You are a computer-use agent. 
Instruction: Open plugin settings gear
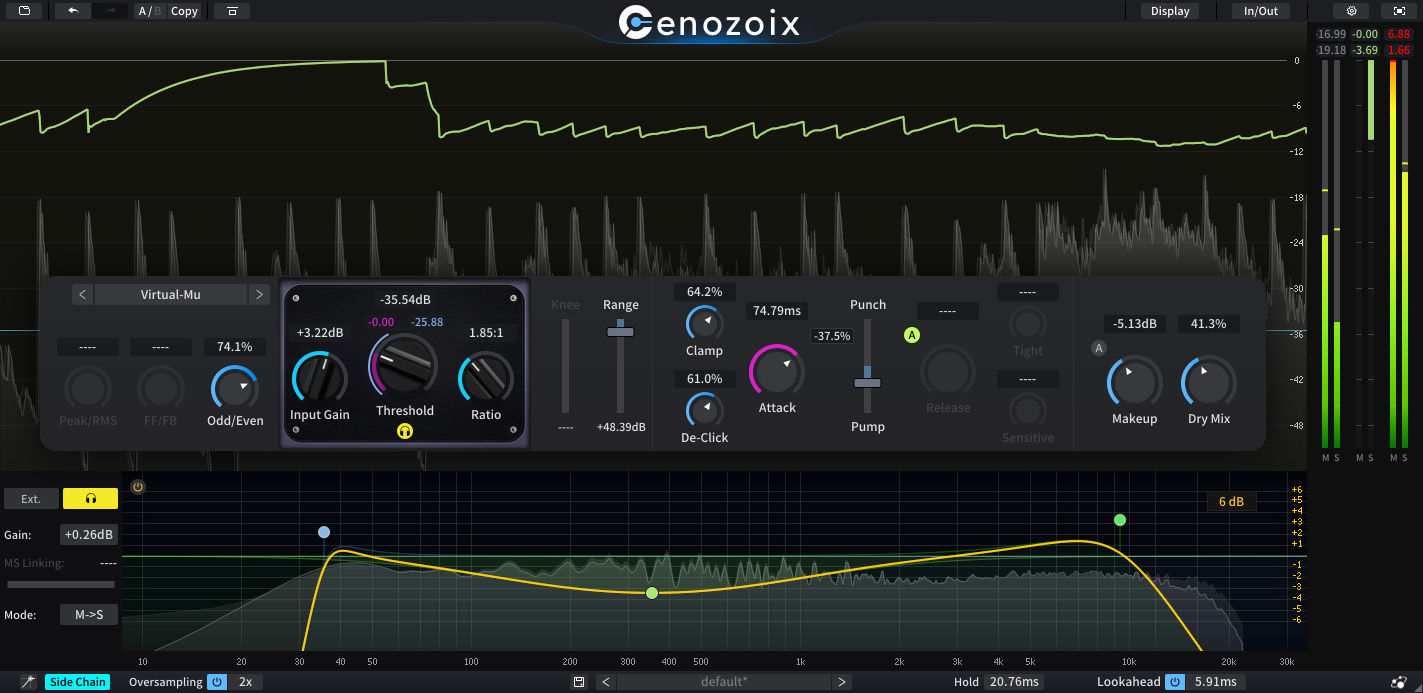1351,11
